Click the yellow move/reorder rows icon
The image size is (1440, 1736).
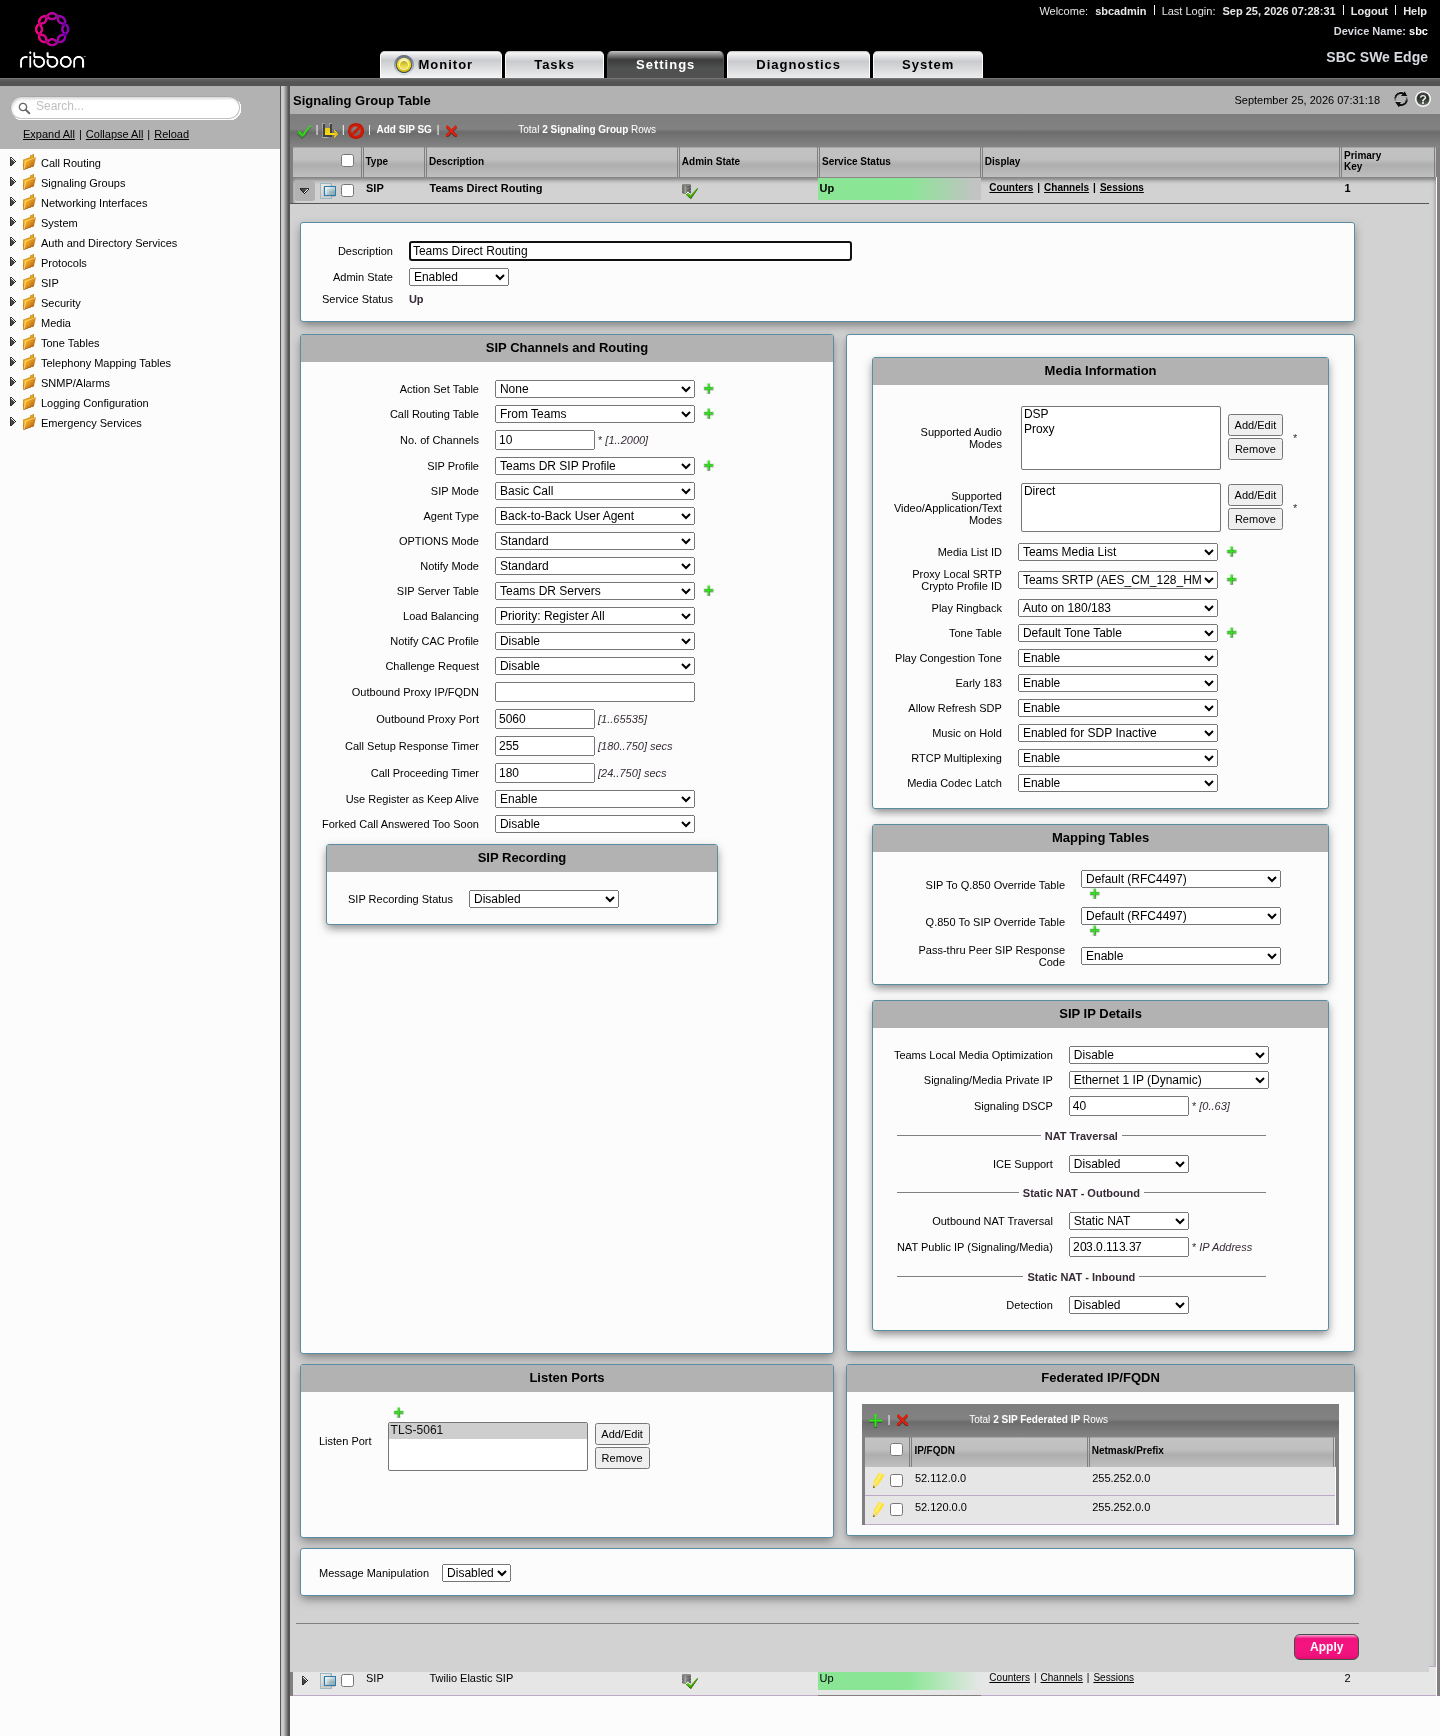pyautogui.click(x=330, y=131)
